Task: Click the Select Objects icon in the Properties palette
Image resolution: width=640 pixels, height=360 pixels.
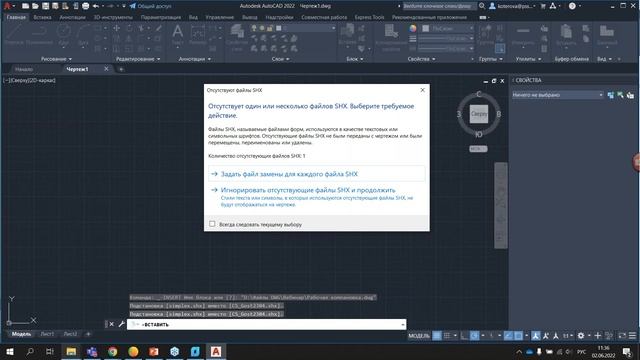Action: click(x=620, y=95)
